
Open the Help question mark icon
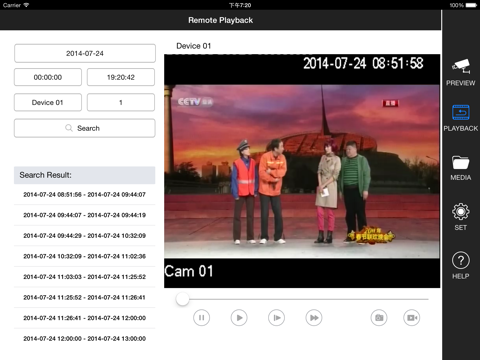pos(461,260)
